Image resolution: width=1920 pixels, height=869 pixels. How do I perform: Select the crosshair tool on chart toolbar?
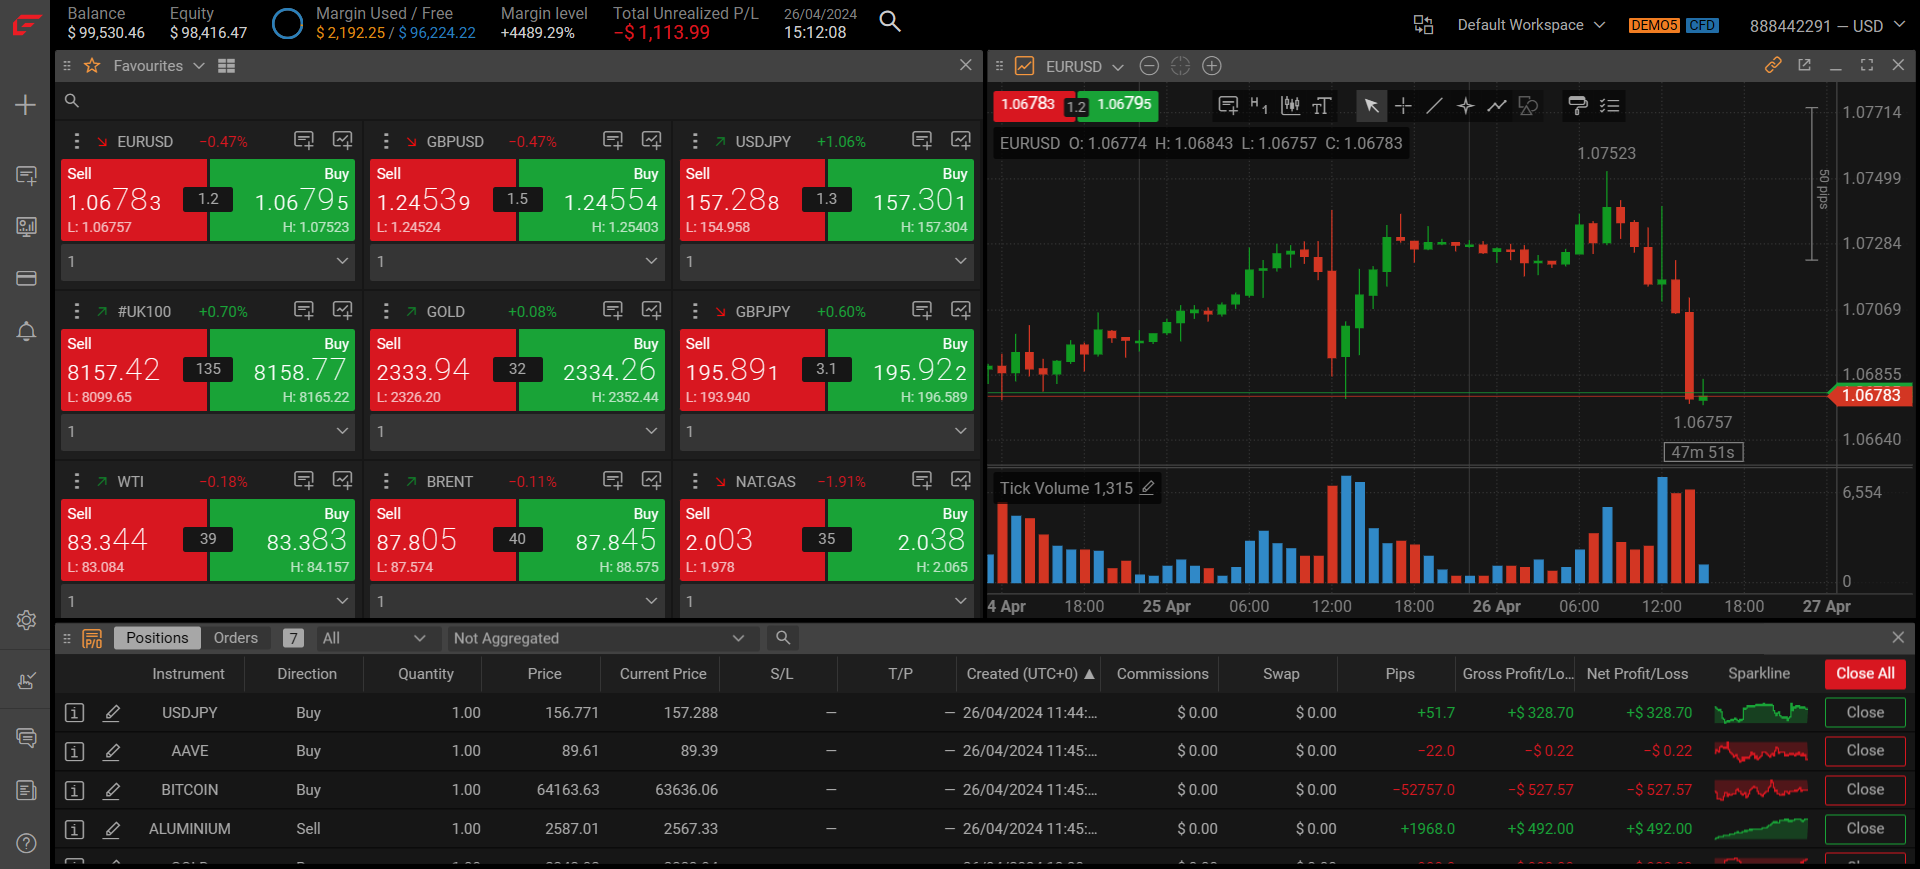[x=1403, y=105]
